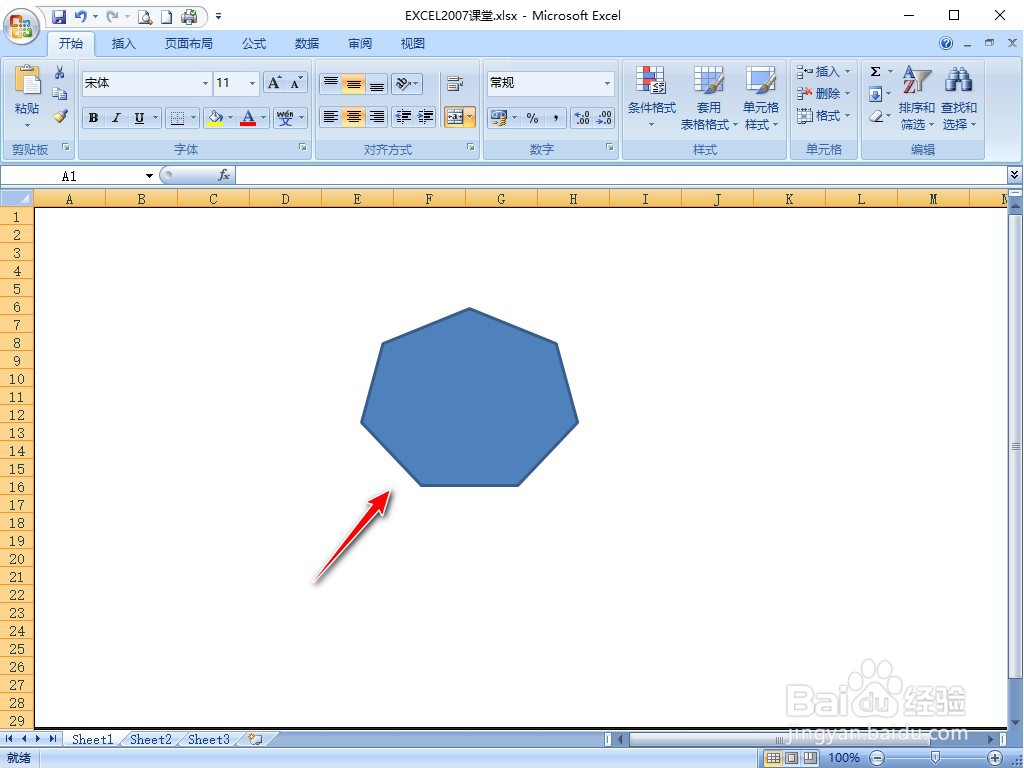Click the AutoSum Σ icon

point(877,71)
